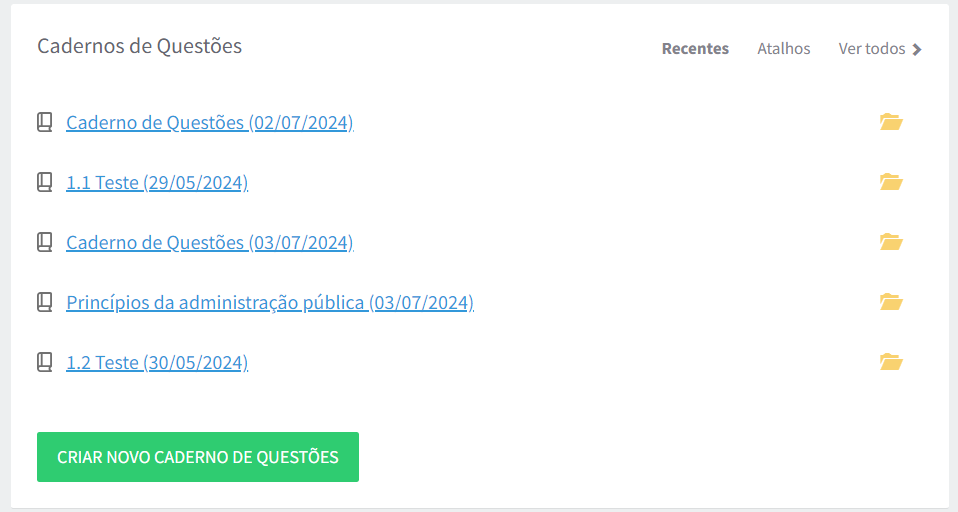Viewport: 958px width, 512px height.
Task: Open folder icon for Caderno de Questões (03/07/2024)
Action: tap(891, 242)
